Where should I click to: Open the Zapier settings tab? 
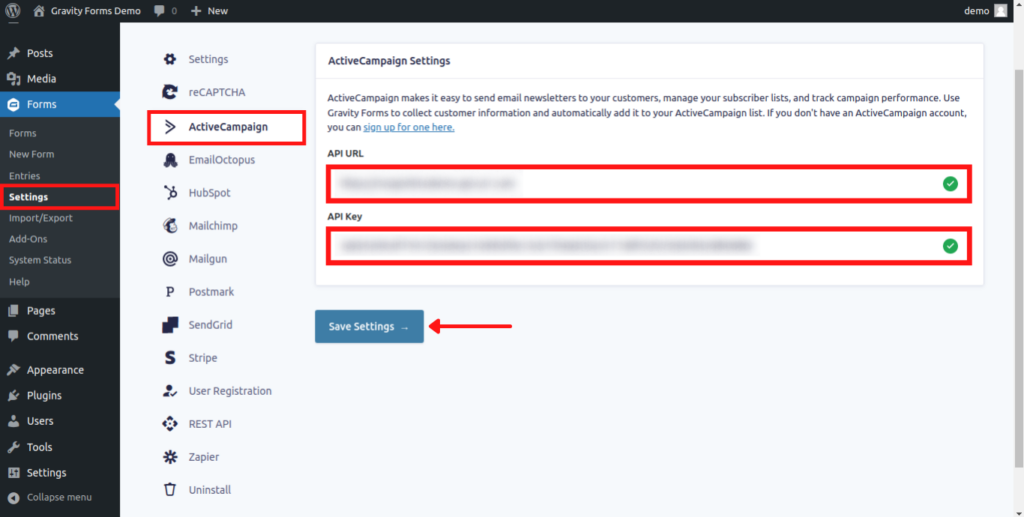point(204,457)
